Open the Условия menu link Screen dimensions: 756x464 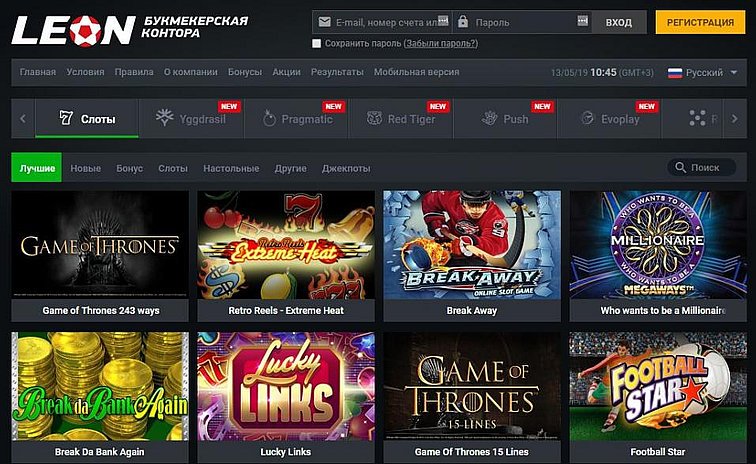85,72
